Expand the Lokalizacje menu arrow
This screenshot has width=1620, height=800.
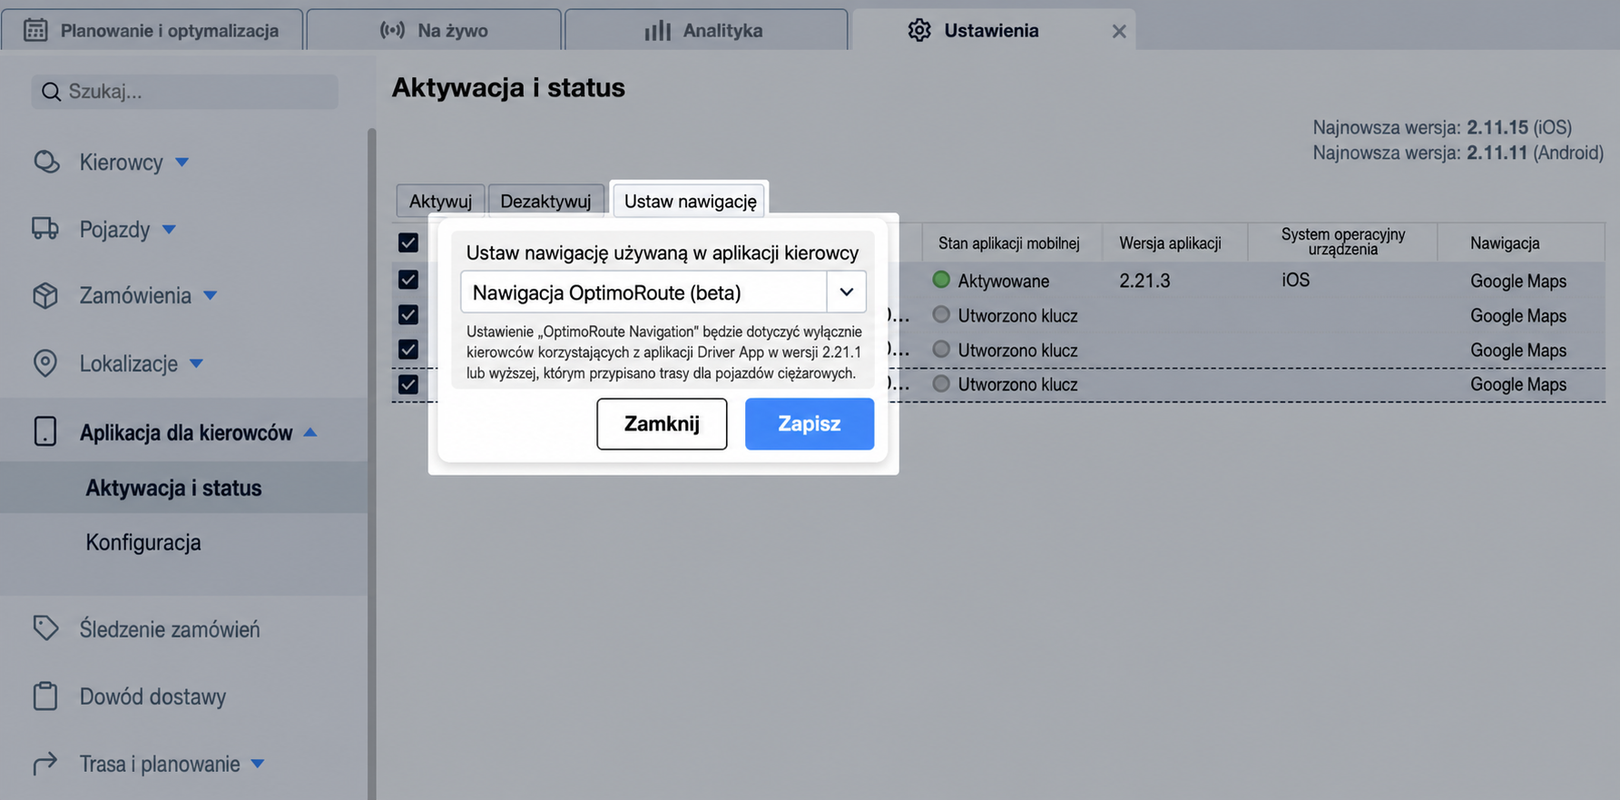pos(196,363)
